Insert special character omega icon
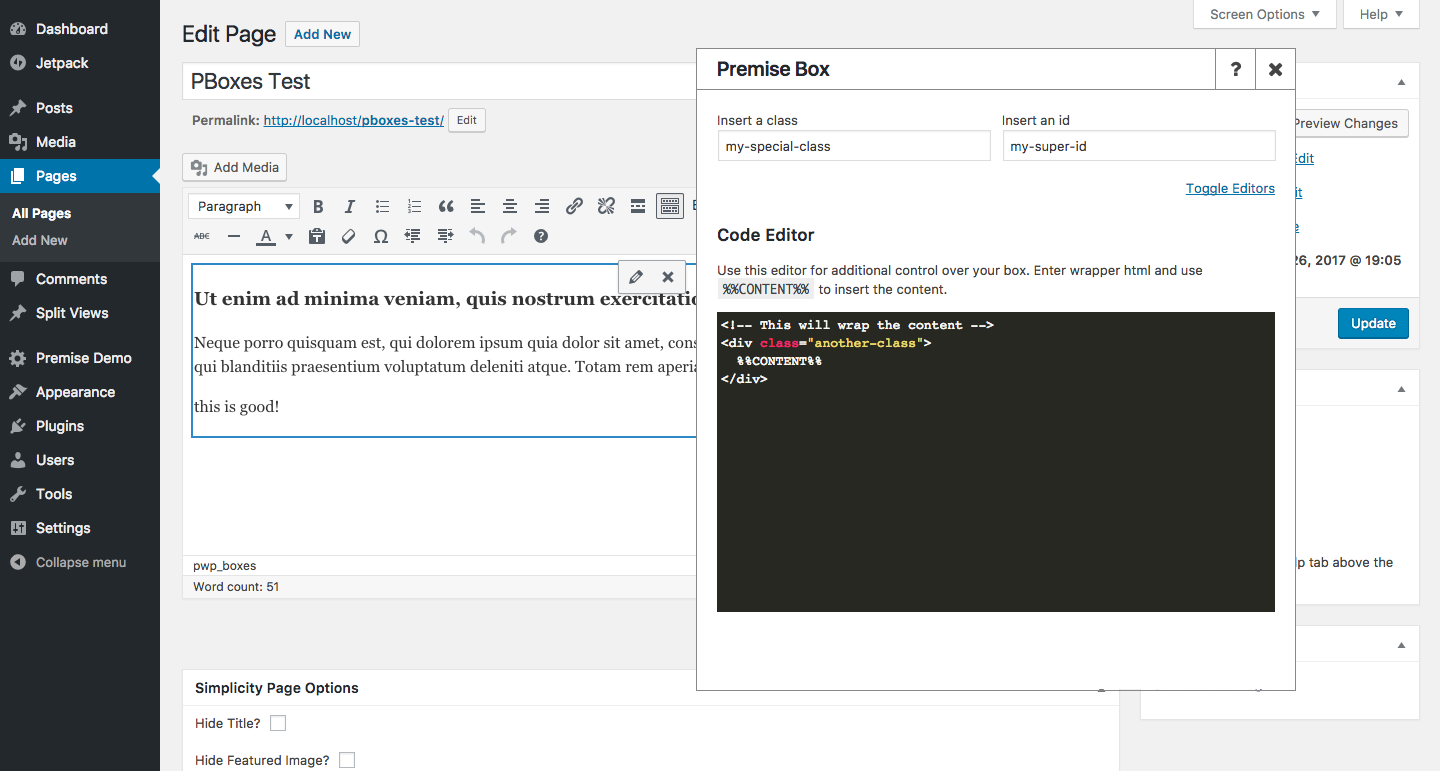1440x771 pixels. 380,236
